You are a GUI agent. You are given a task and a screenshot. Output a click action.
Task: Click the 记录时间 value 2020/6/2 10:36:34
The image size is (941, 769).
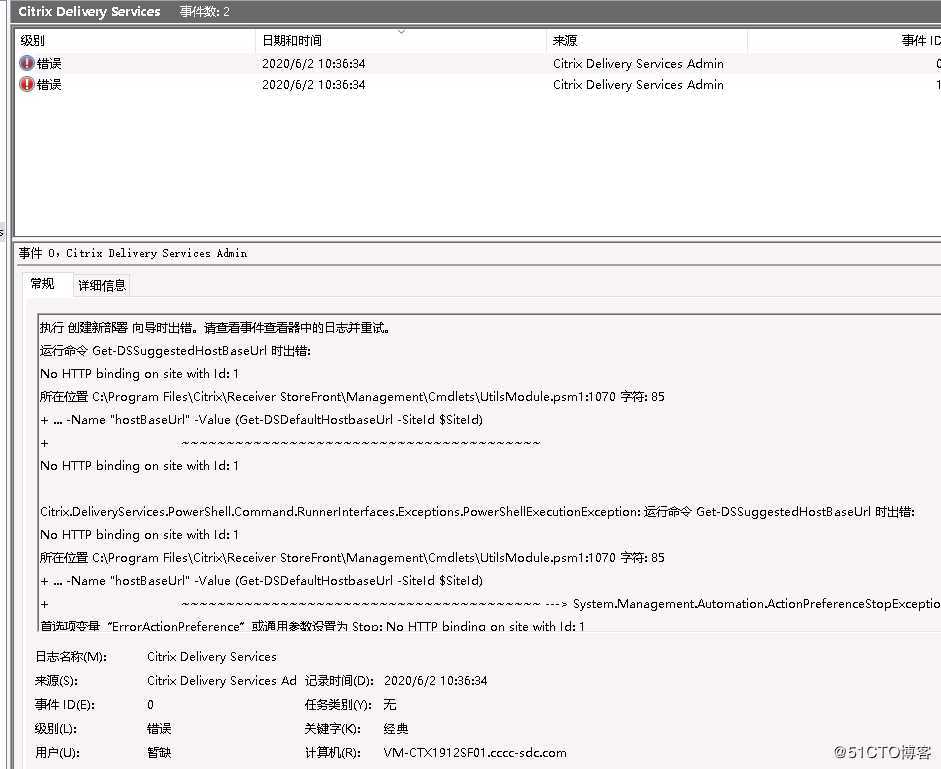coord(436,681)
